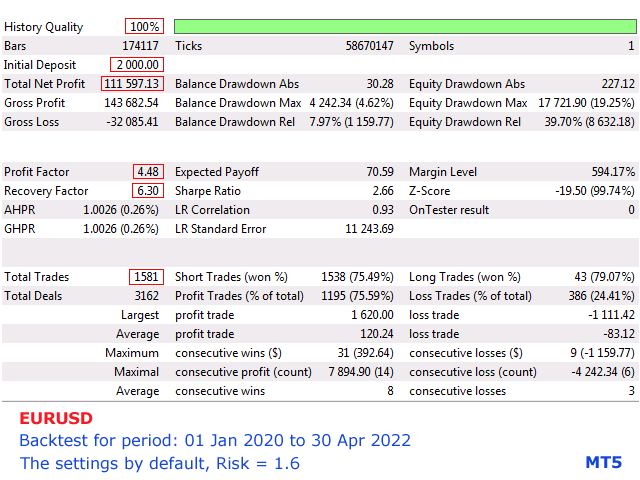640x480 pixels.
Task: Select the Balance Drawdown Abs value 30.28
Action: (x=380, y=84)
